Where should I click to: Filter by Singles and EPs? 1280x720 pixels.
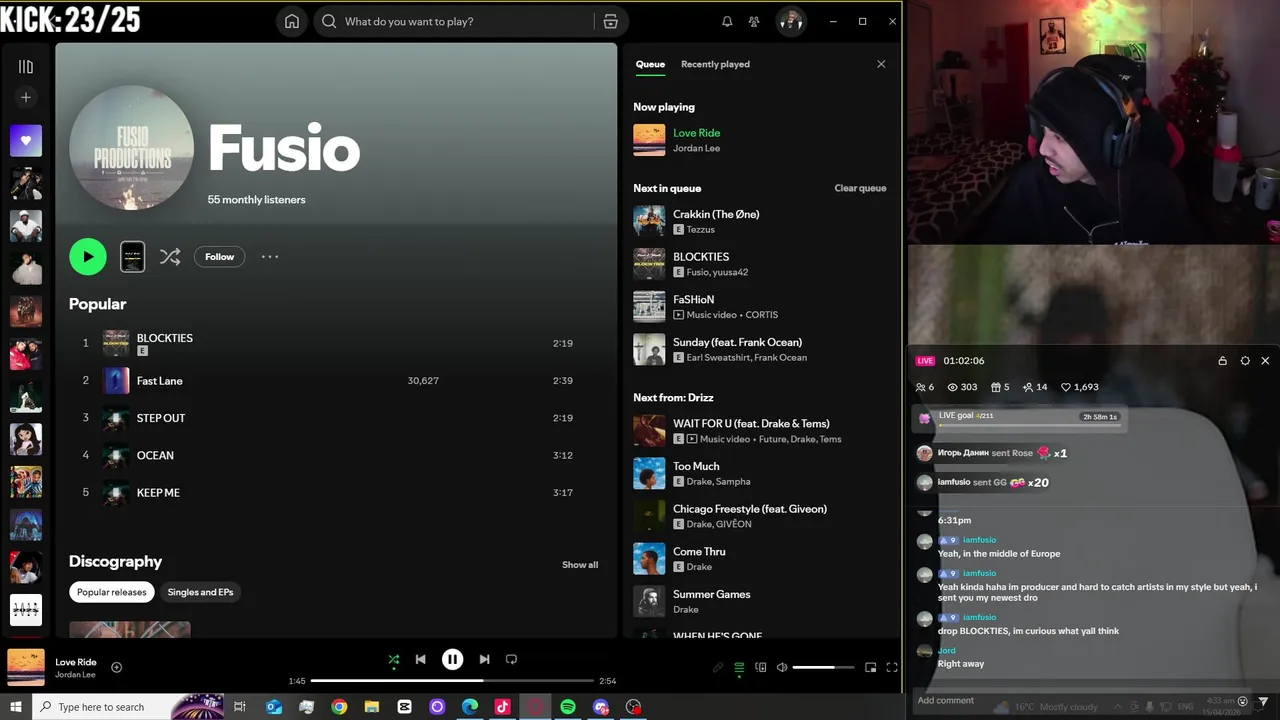tap(200, 592)
